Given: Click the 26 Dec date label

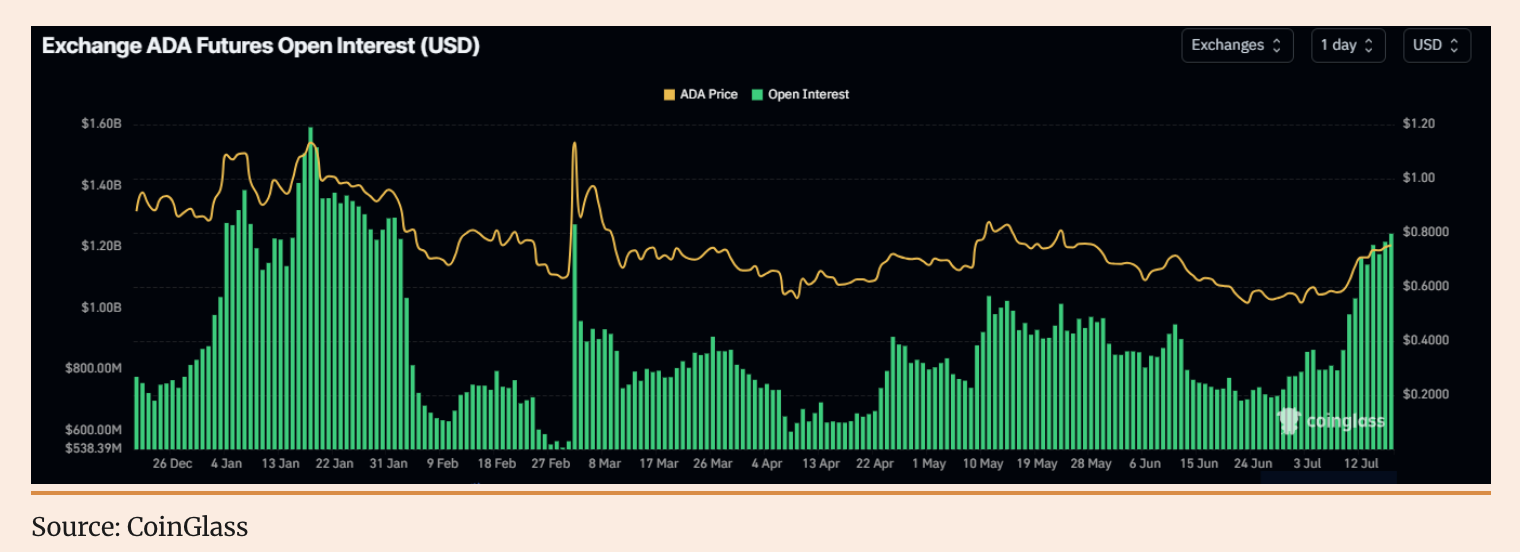Looking at the screenshot, I should point(173,464).
